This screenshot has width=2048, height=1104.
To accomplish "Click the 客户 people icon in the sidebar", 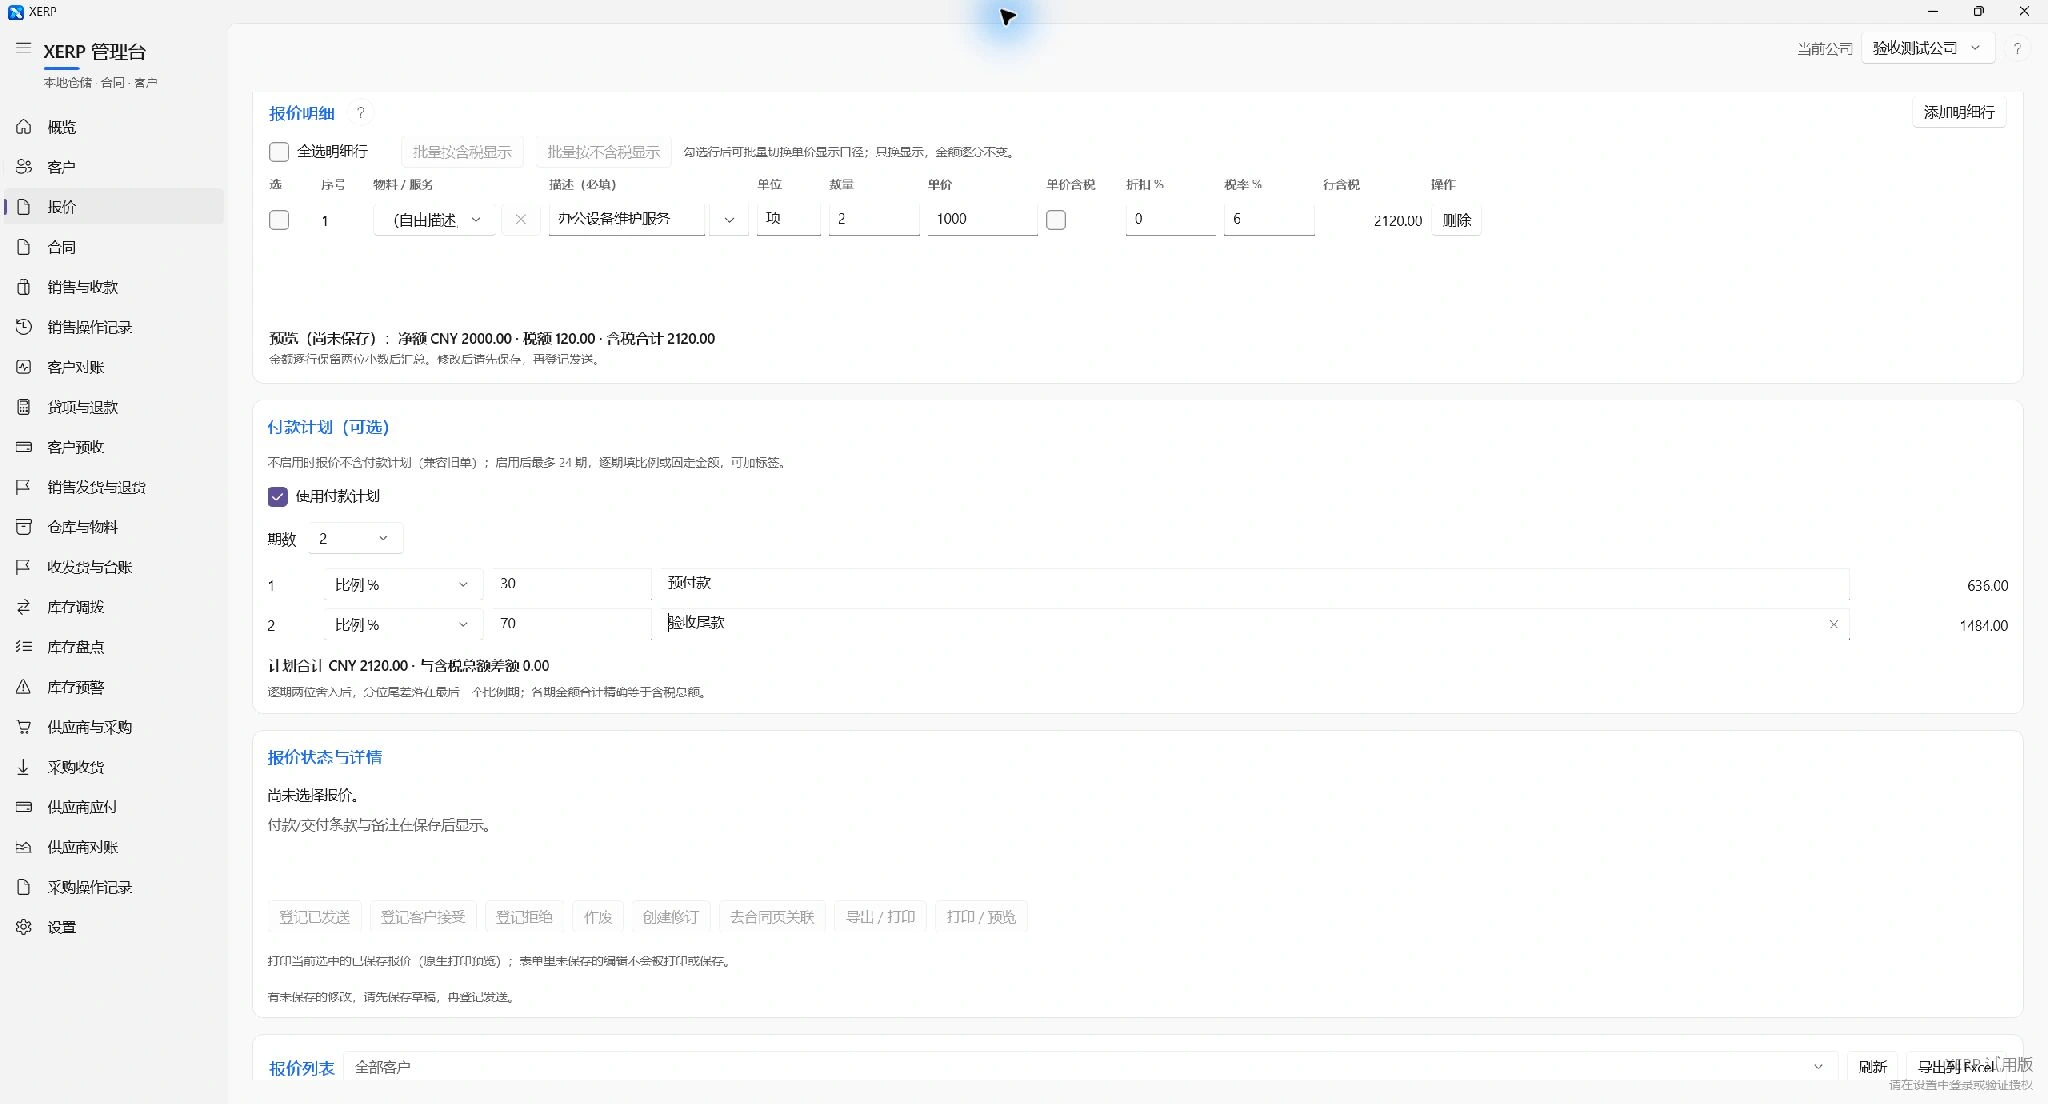I will tap(24, 167).
